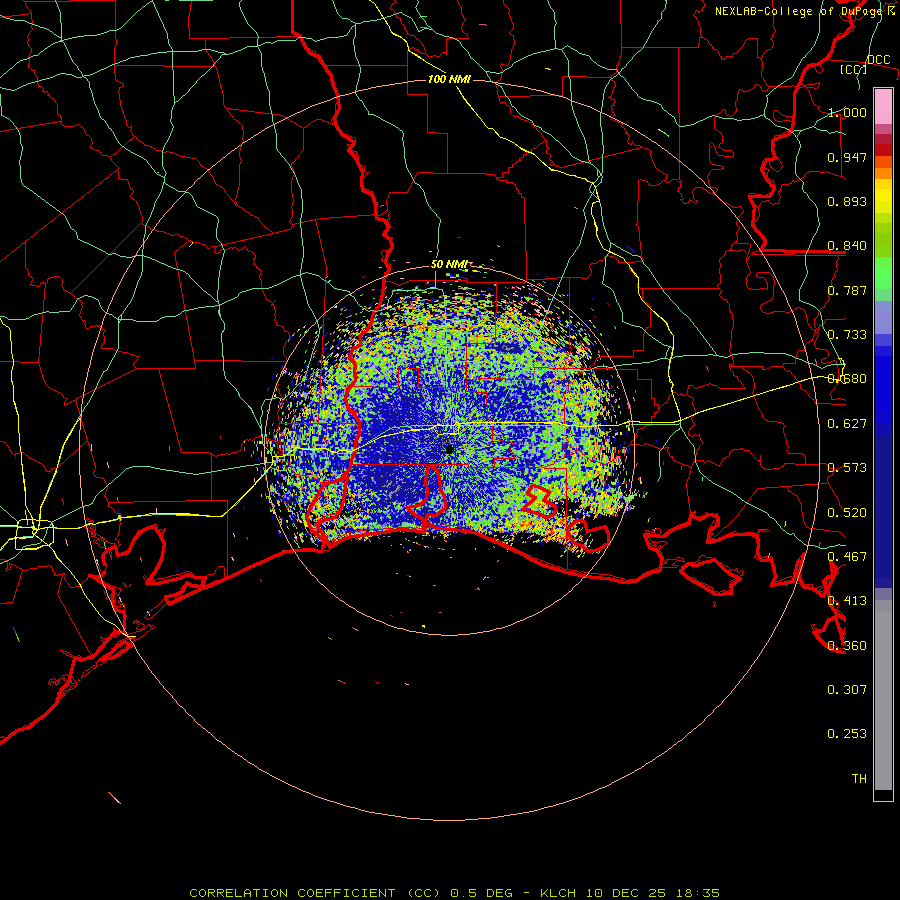Click the 0.893 legend value
900x900 pixels.
coord(847,201)
